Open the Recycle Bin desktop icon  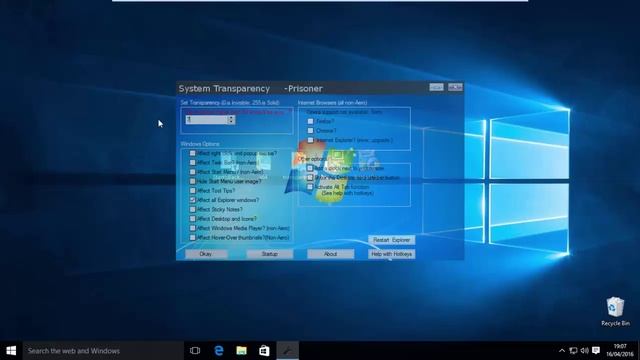click(615, 311)
